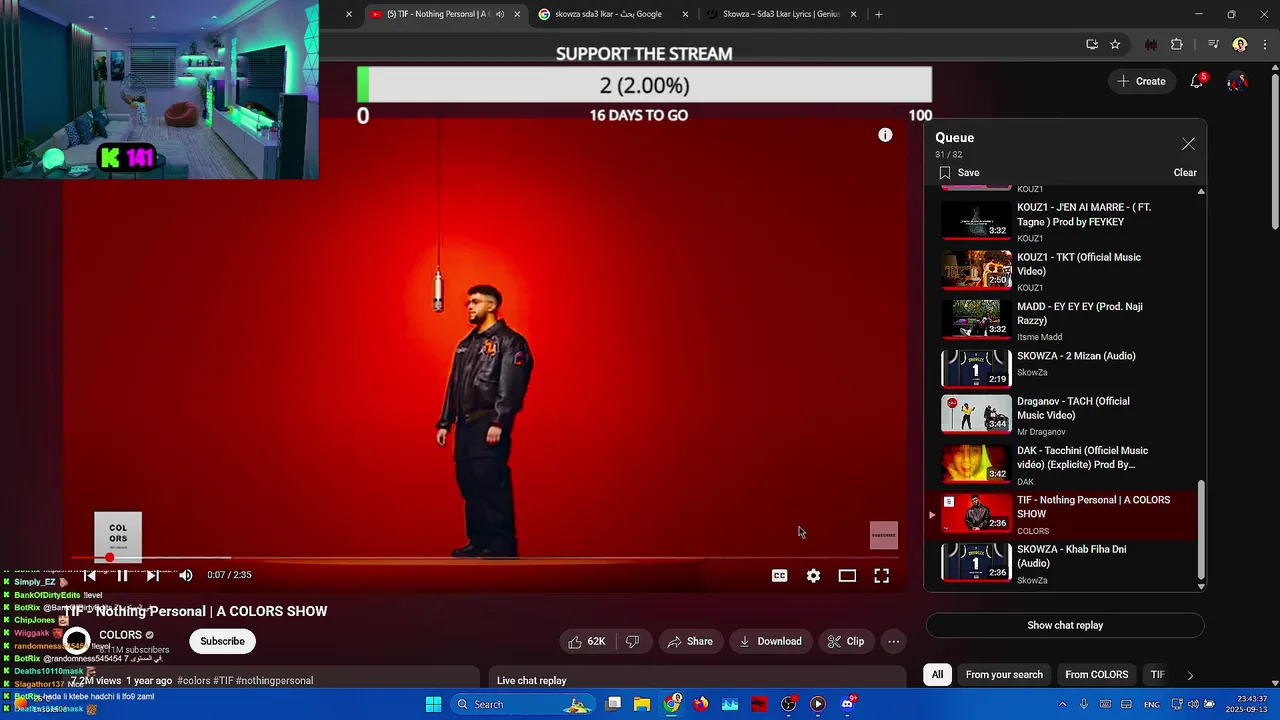Screen dimensions: 1280x720
Task: Select the From COLORS chip
Action: (1096, 674)
